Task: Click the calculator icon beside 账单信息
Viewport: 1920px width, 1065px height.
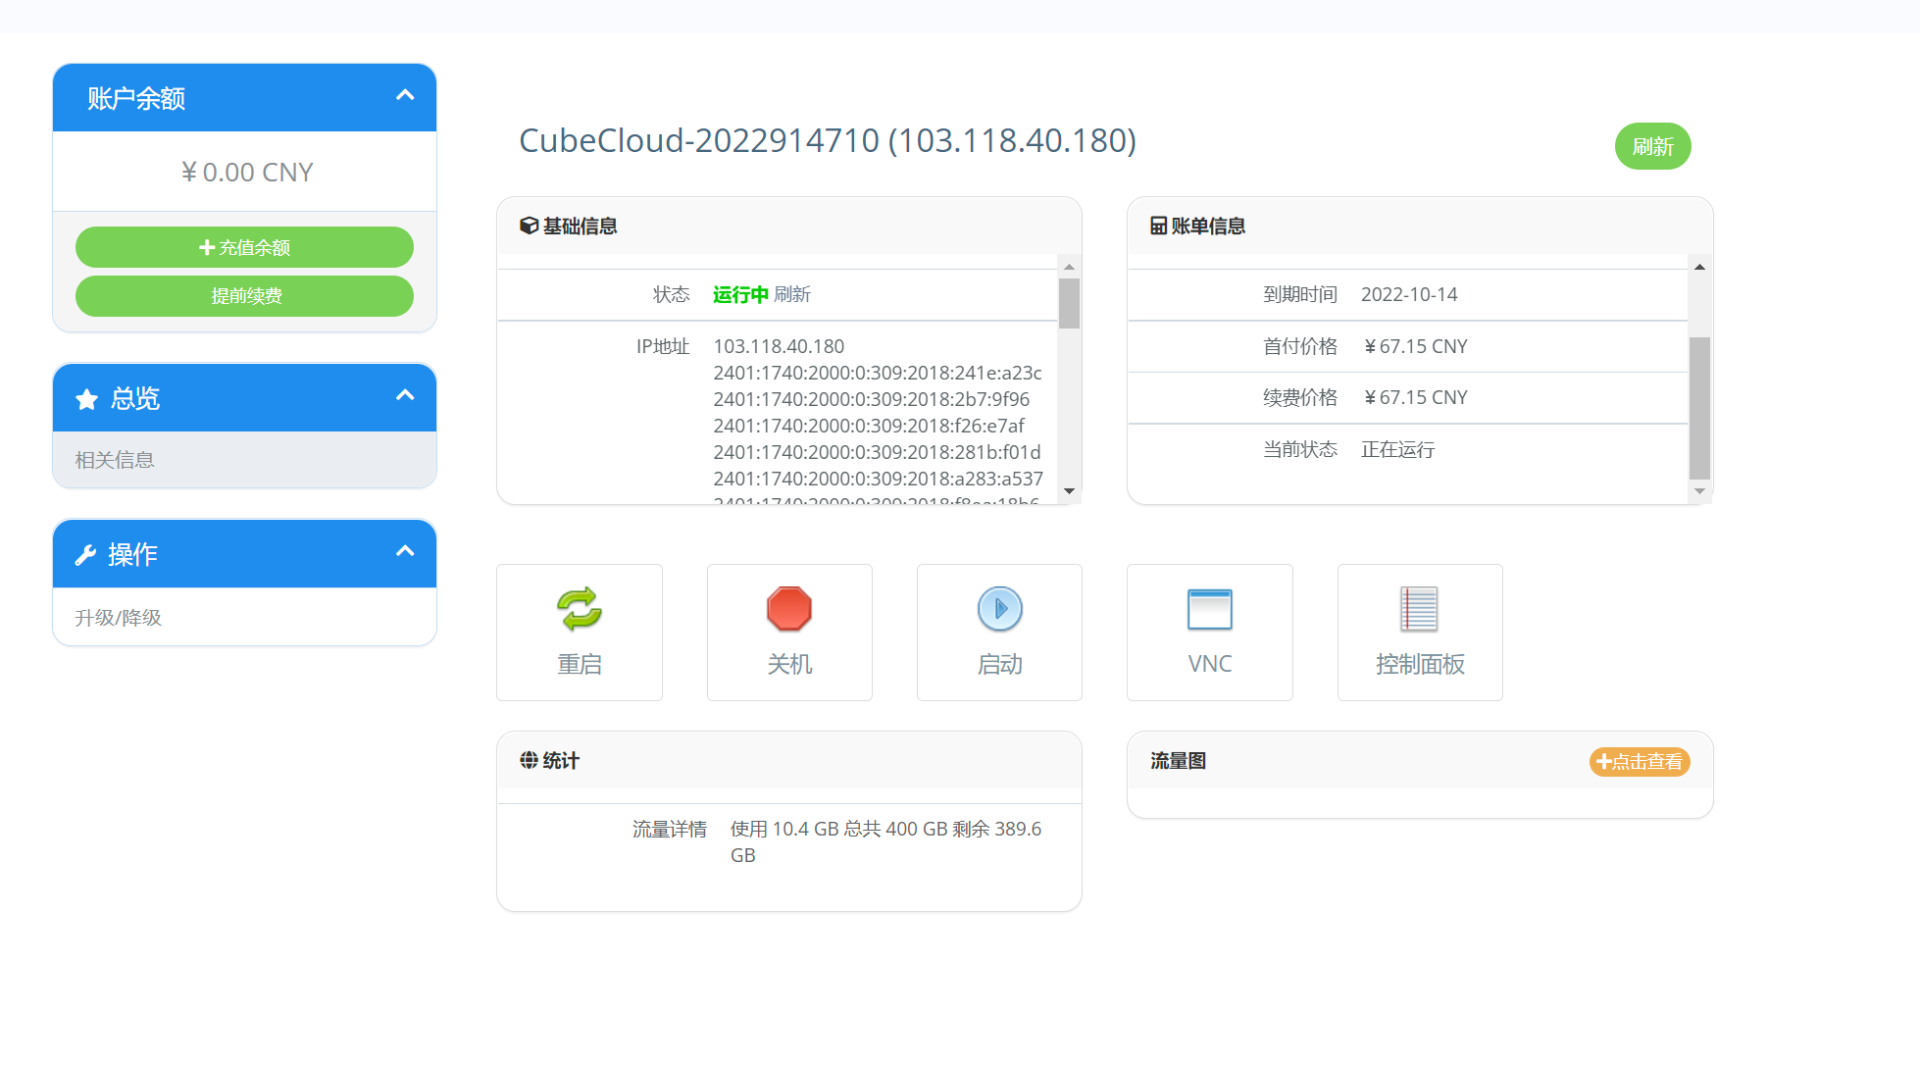Action: point(1159,226)
